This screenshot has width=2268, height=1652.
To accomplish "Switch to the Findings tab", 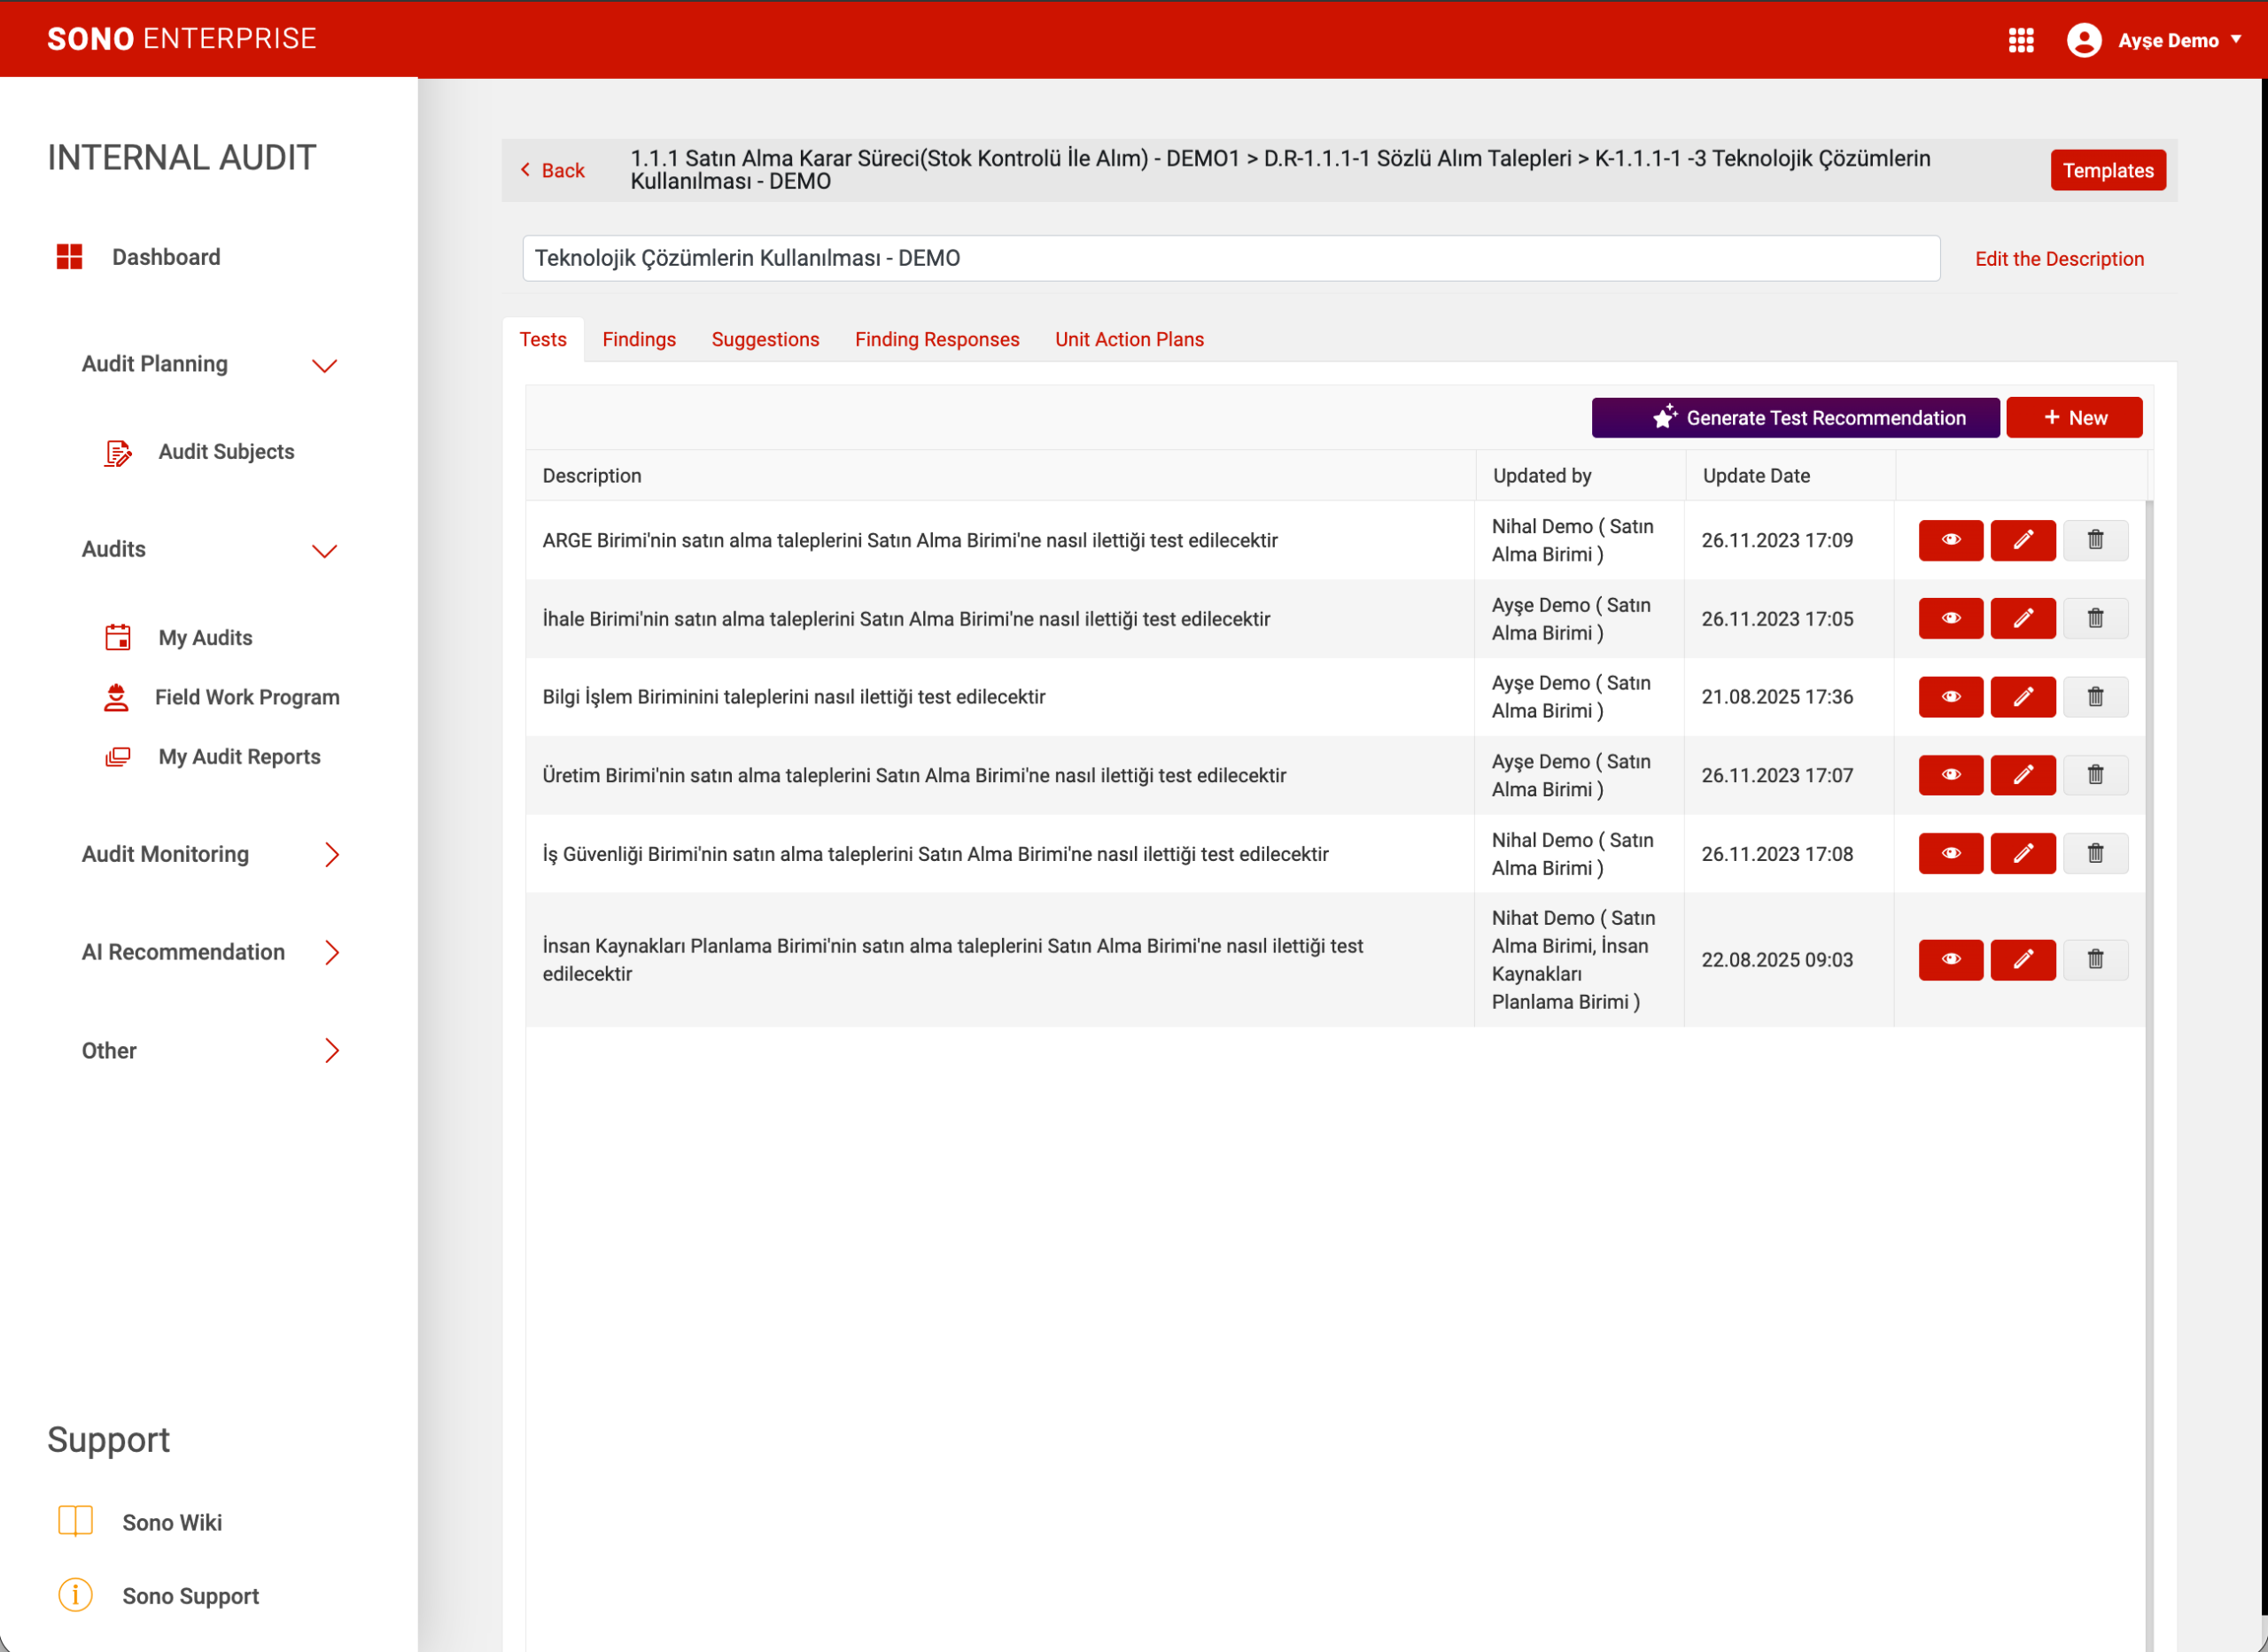I will click(x=638, y=340).
